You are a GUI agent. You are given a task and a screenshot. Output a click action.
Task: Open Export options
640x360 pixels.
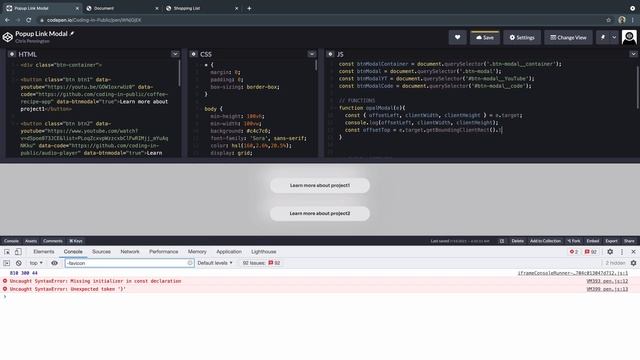click(611, 241)
